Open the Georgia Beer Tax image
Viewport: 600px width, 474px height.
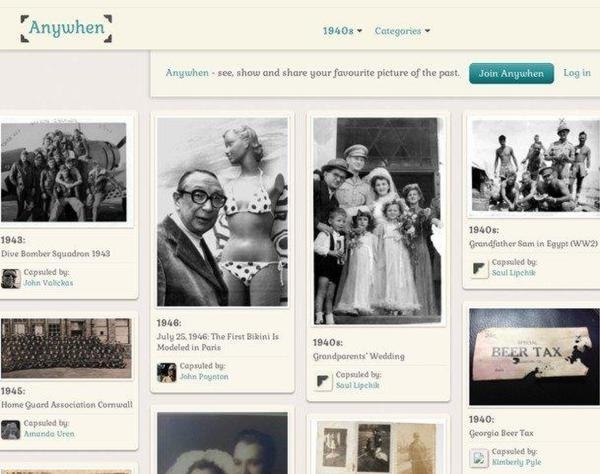click(x=534, y=357)
